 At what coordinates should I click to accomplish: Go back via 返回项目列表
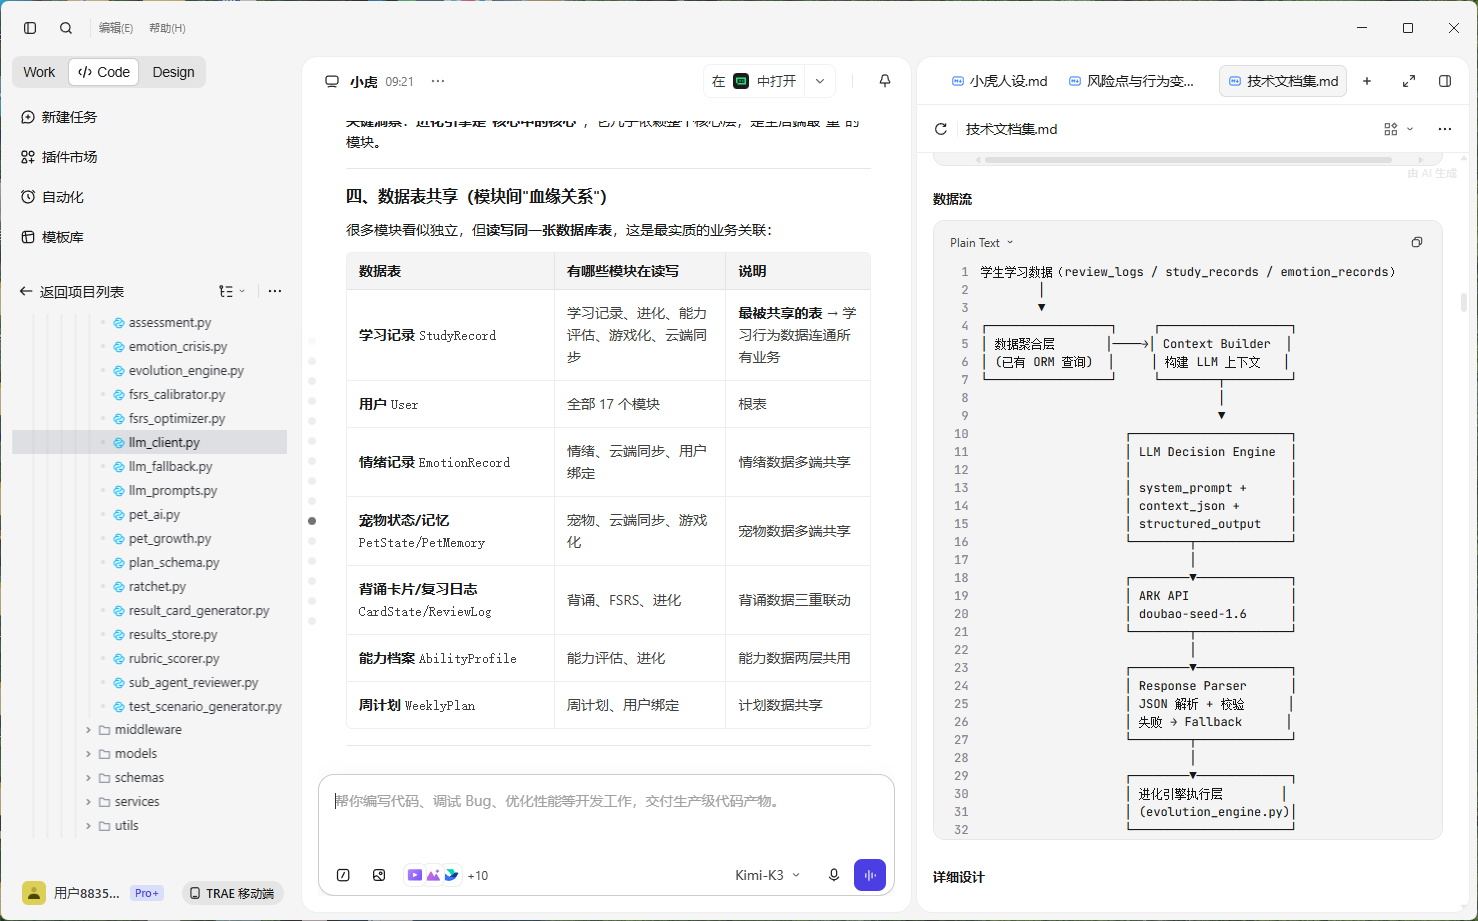tap(71, 292)
